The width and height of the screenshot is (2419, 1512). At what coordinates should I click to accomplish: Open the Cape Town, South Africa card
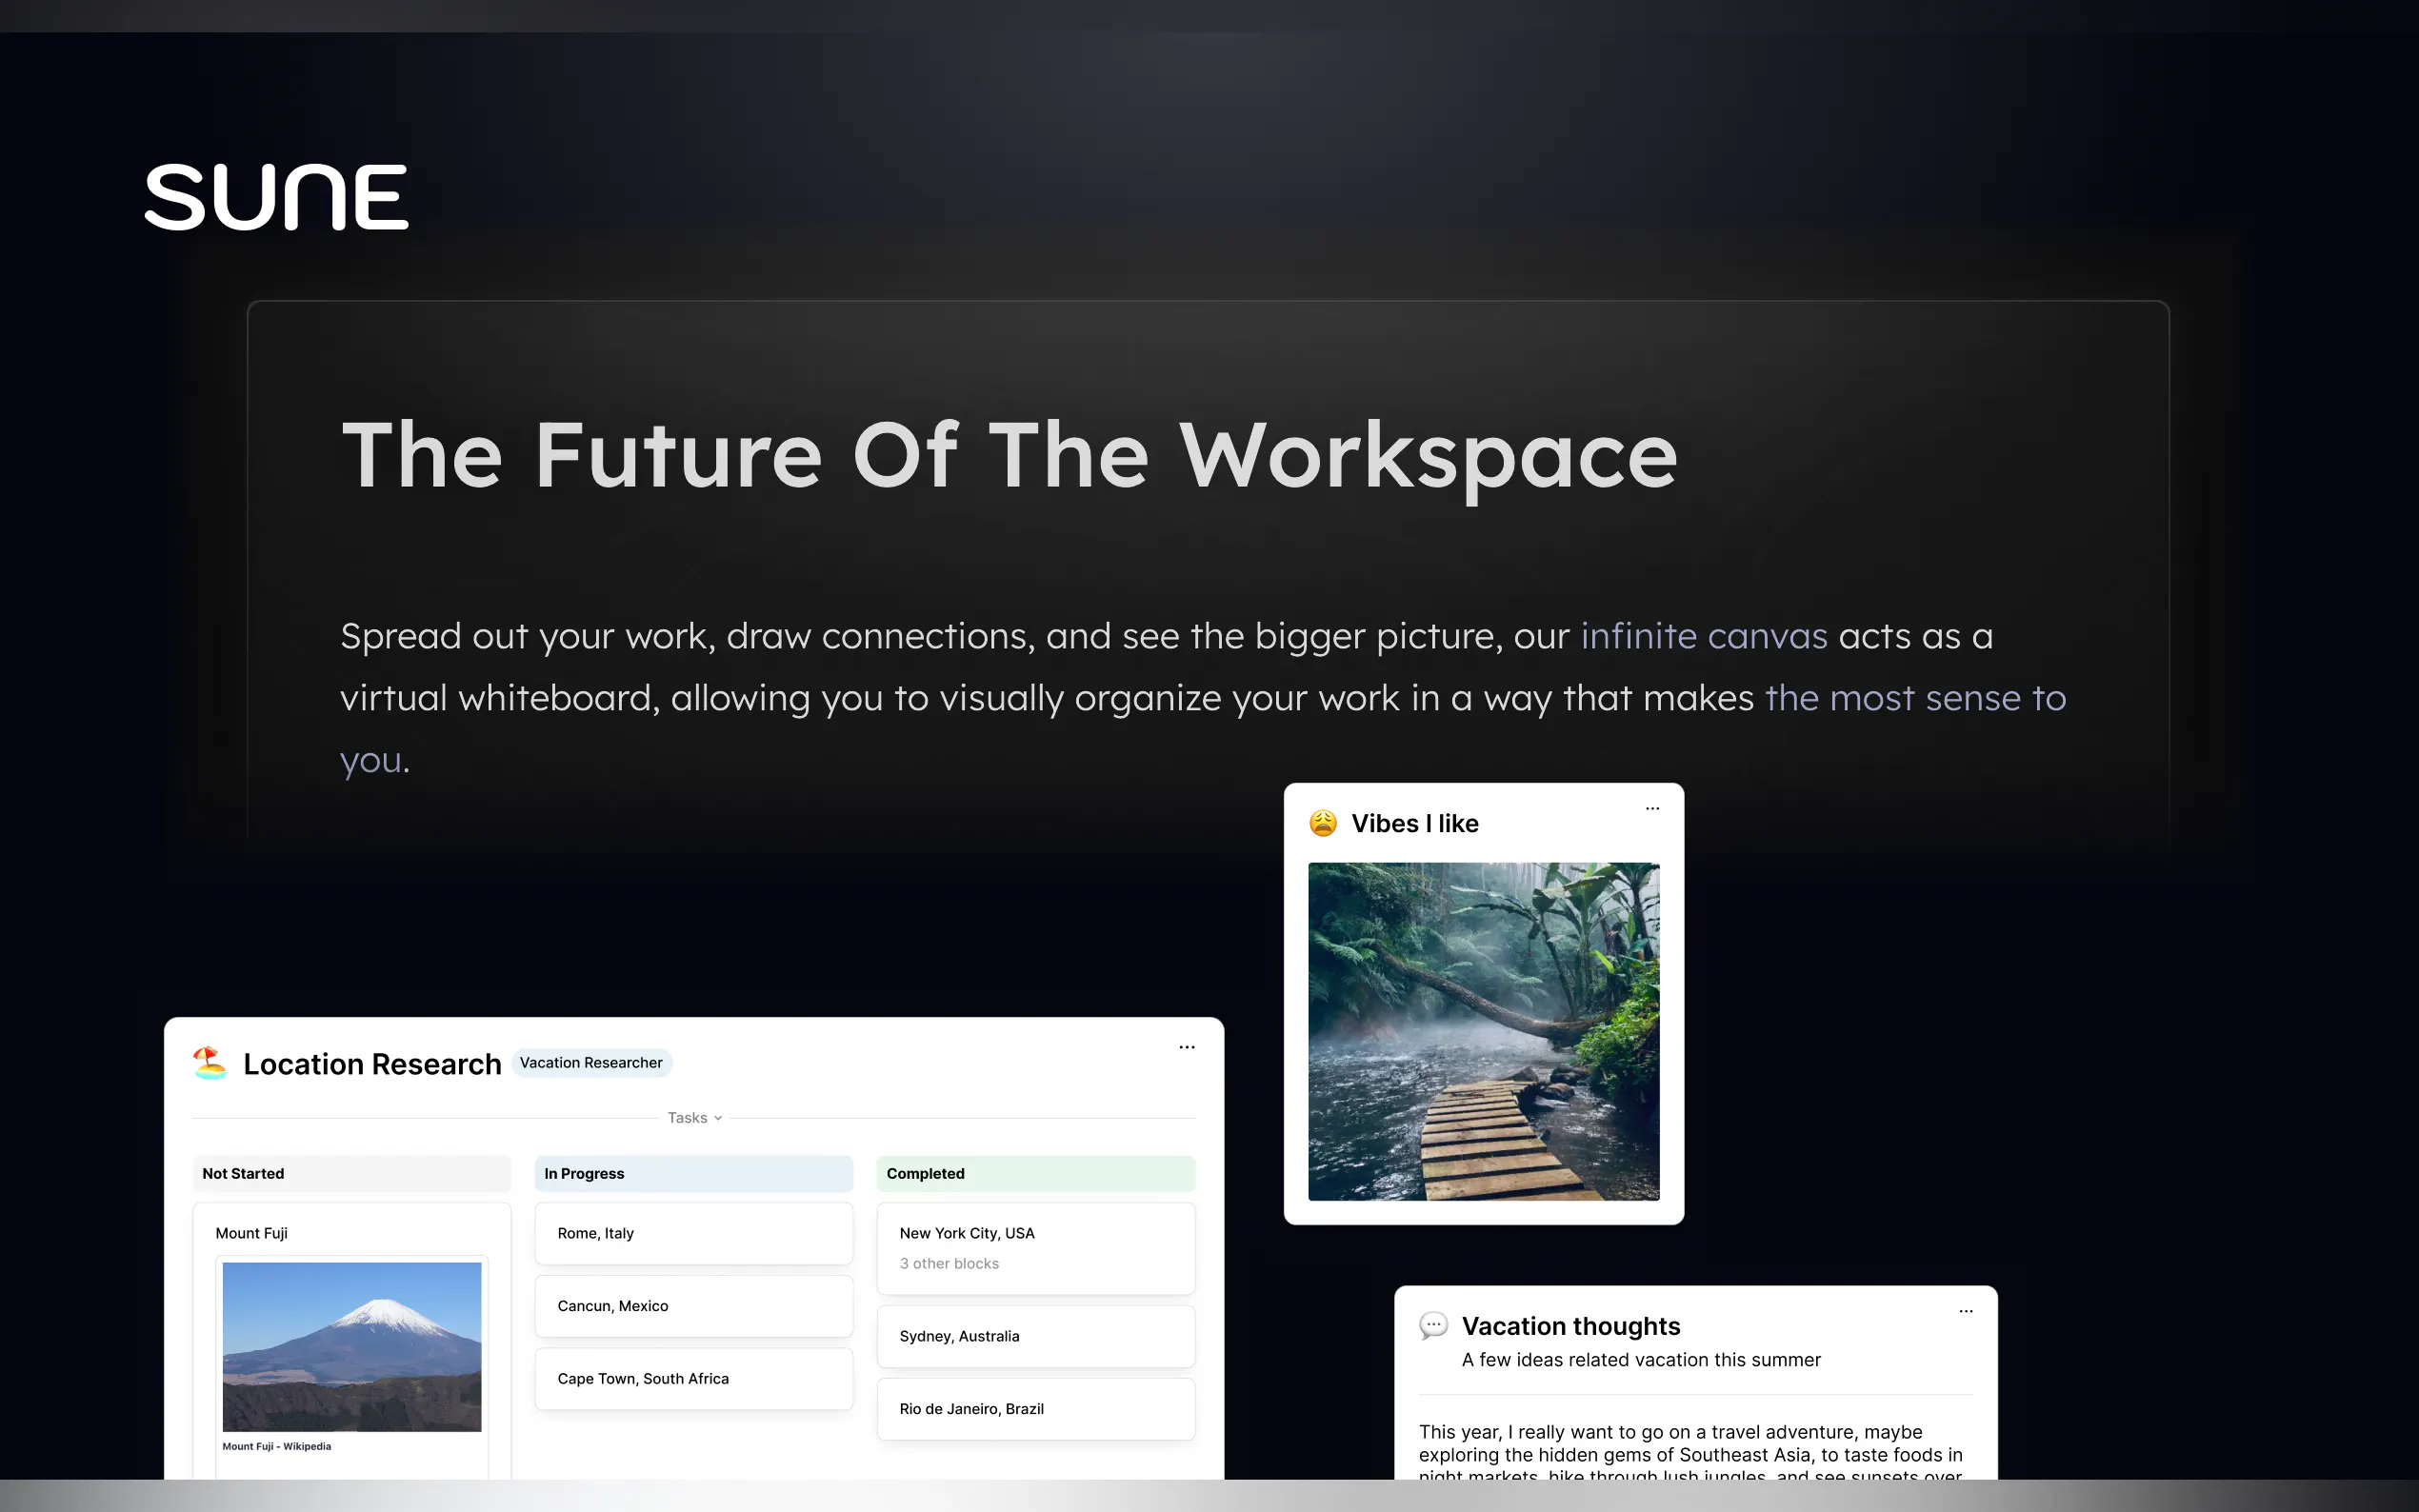(693, 1378)
